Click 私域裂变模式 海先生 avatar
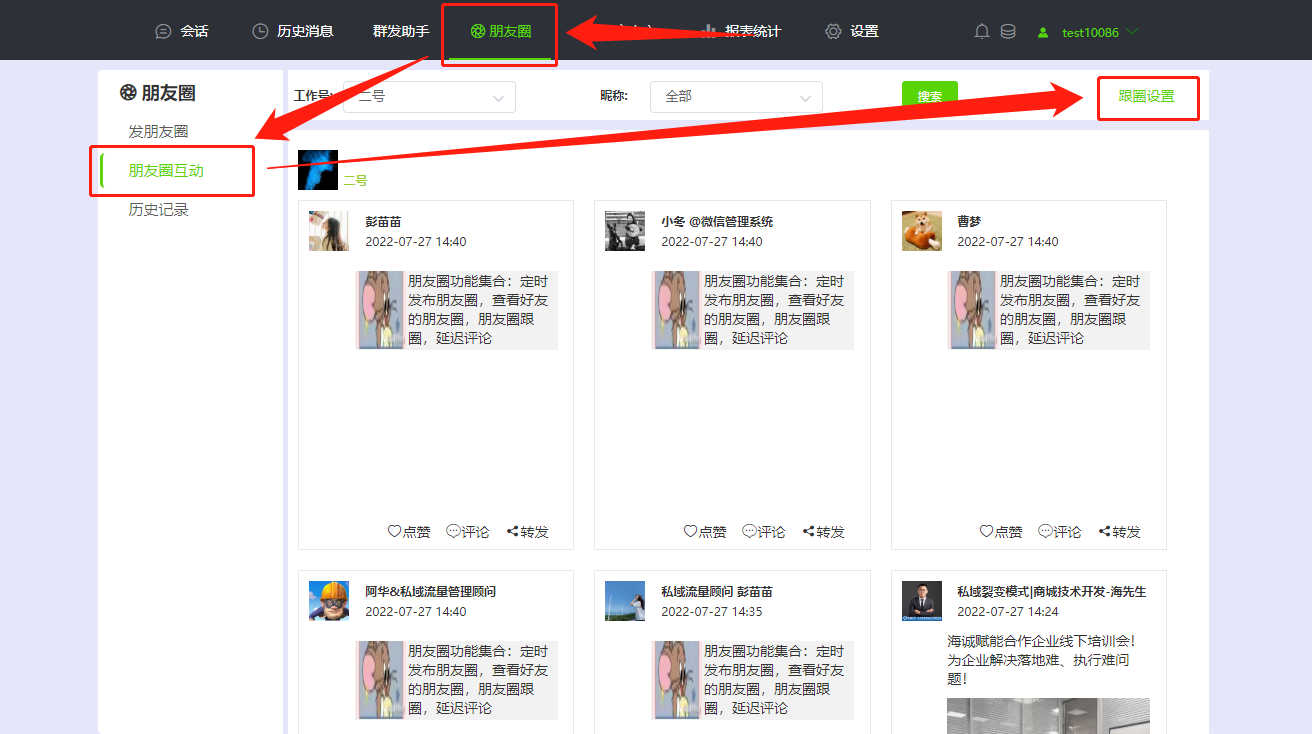Screen dimensions: 1312x734 (921, 601)
